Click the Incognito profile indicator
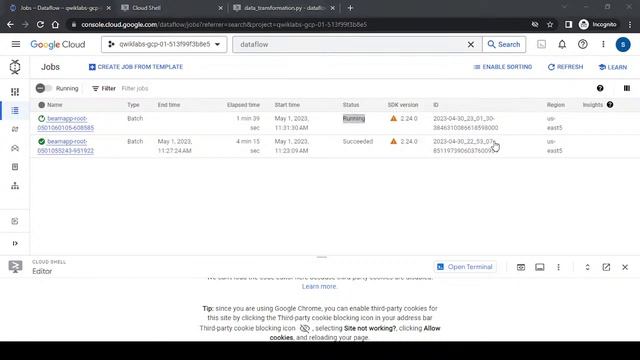This screenshot has width=640, height=360. click(x=598, y=24)
